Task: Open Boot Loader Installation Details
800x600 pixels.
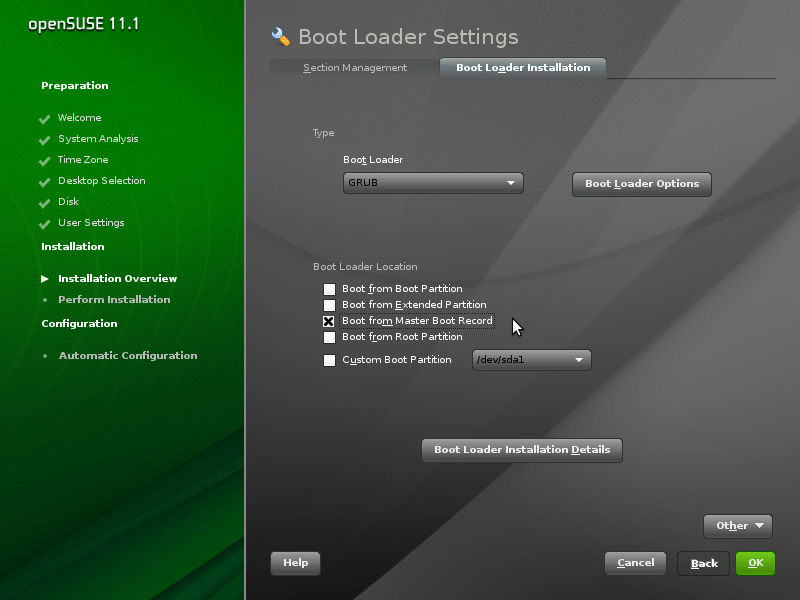Action: [522, 450]
